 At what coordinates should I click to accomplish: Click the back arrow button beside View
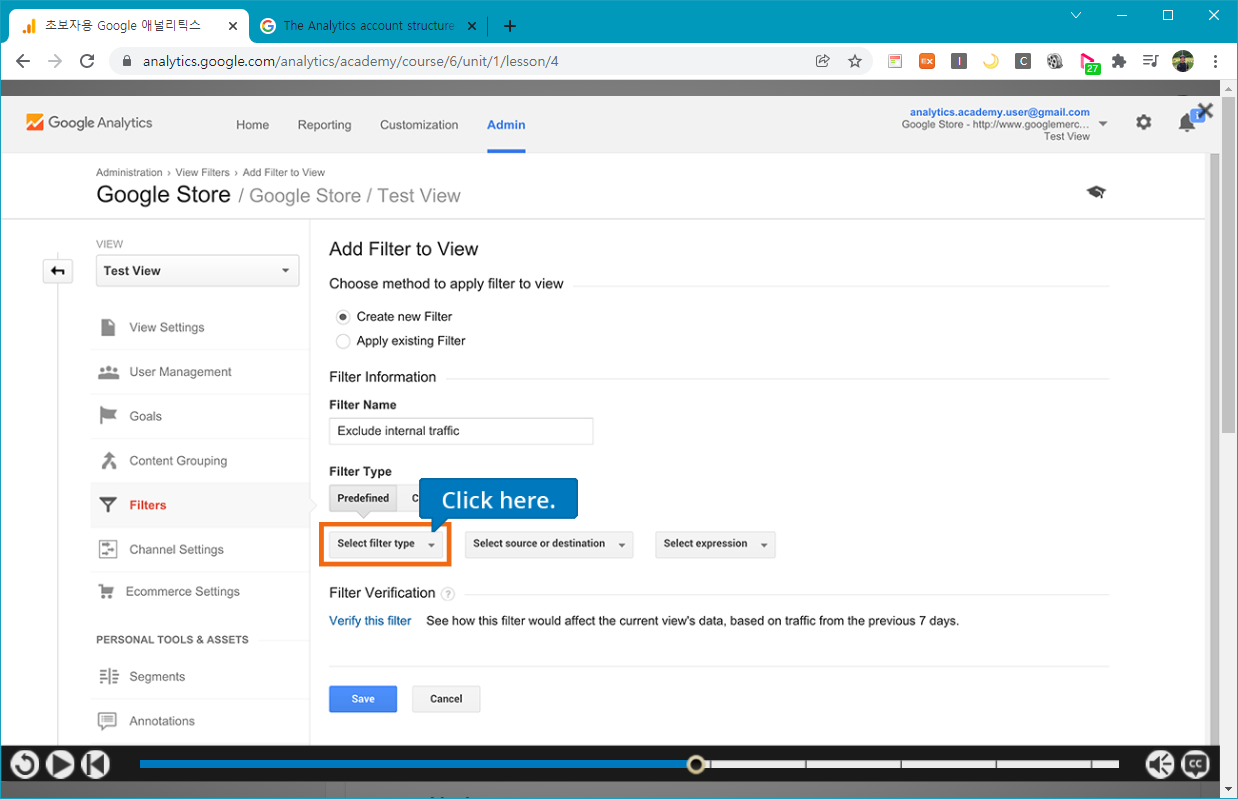(58, 271)
